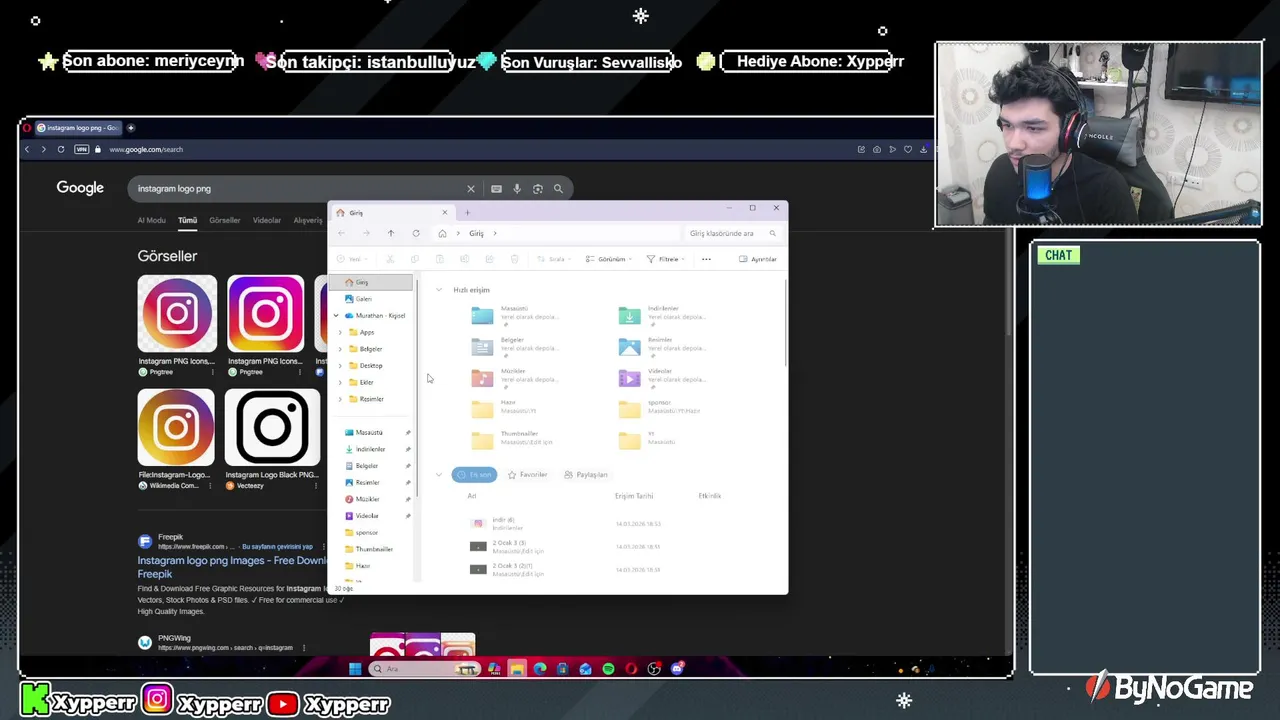
Task: Open the İndirilenler quick access folder tile
Action: pos(662,316)
